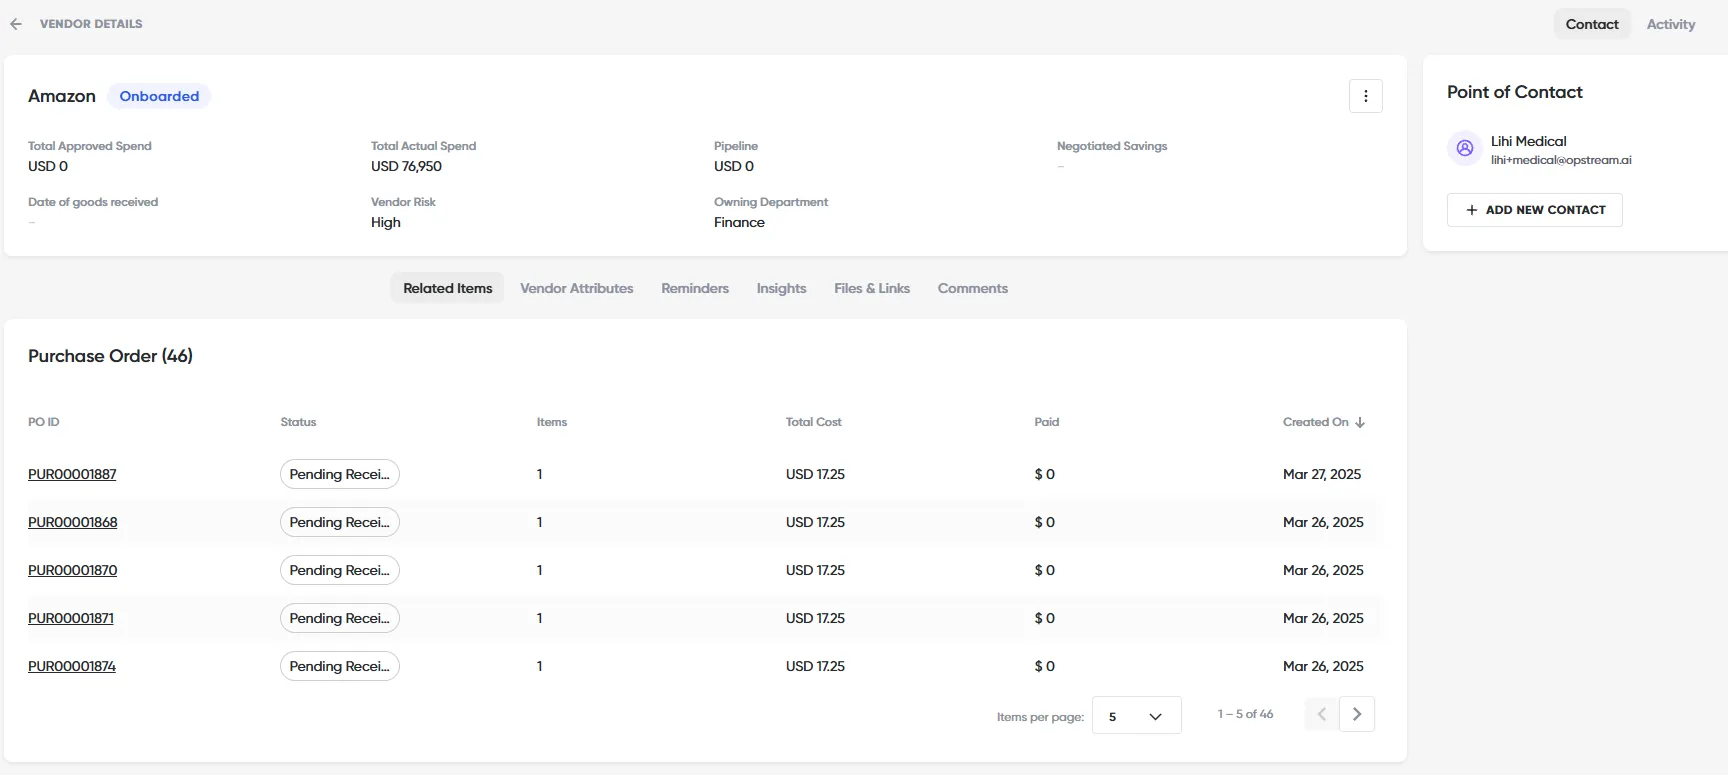This screenshot has height=775, width=1728.
Task: Click Pending Receipt status for PUR00001871
Action: [x=339, y=618]
